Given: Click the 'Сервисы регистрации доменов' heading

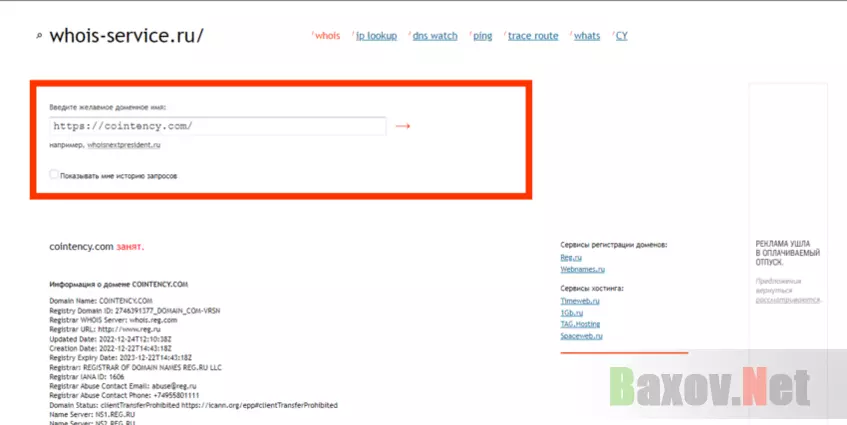Looking at the screenshot, I should pos(614,245).
